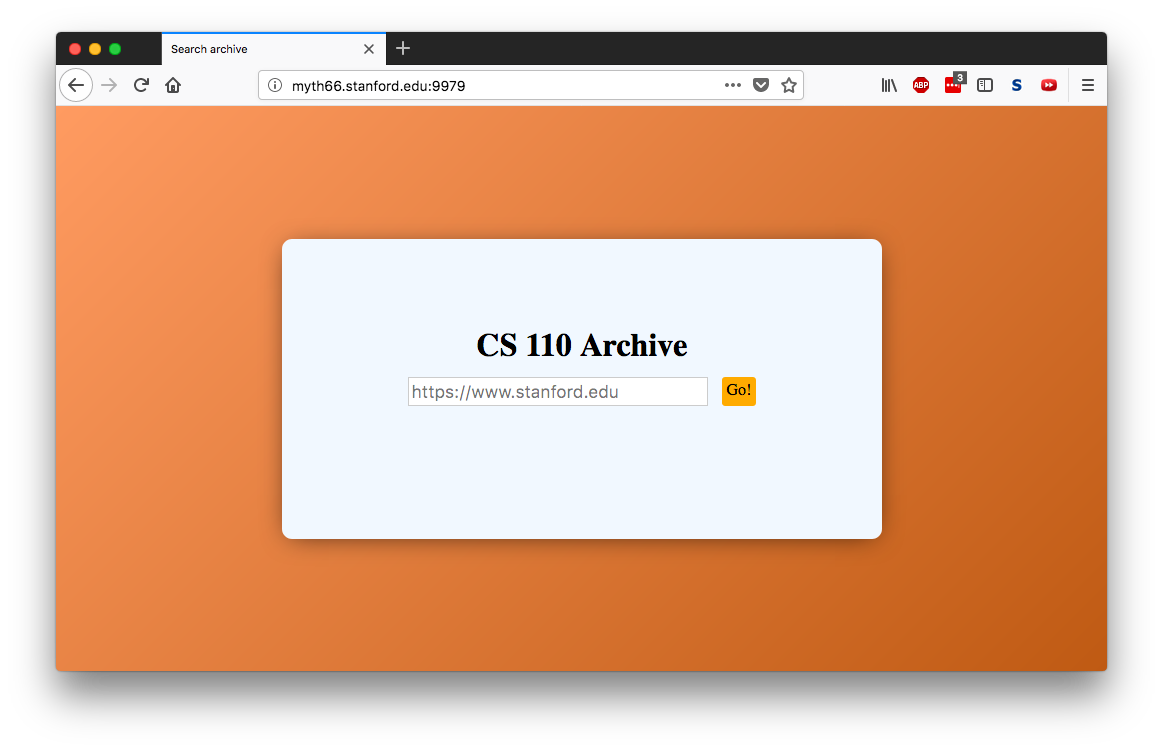Click the orange Go! button
This screenshot has height=751, width=1163.
click(x=739, y=391)
